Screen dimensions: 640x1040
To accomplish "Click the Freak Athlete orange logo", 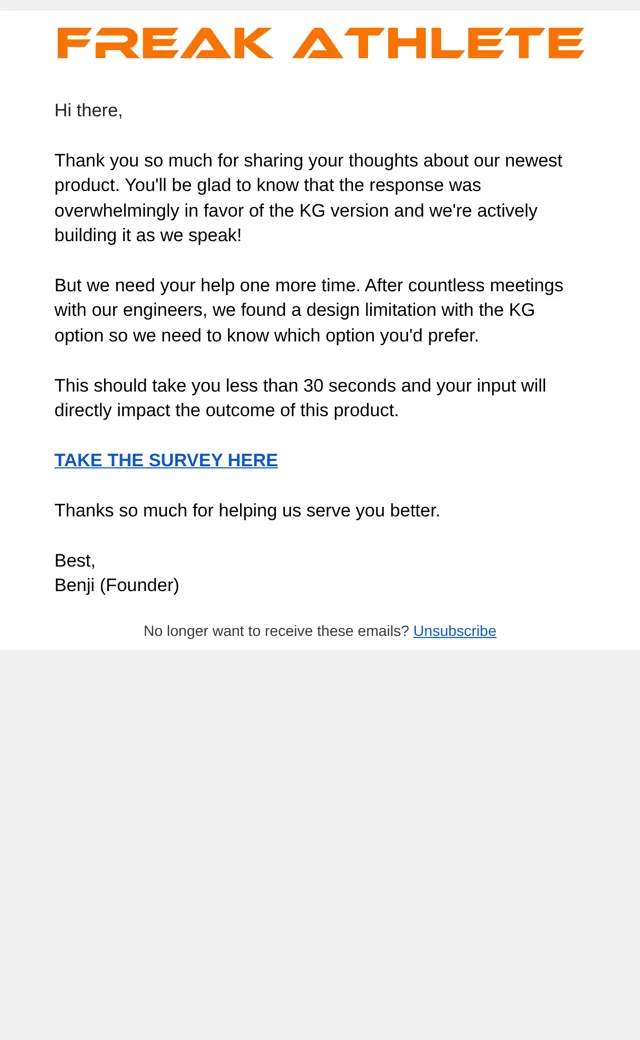I will pyautogui.click(x=320, y=42).
